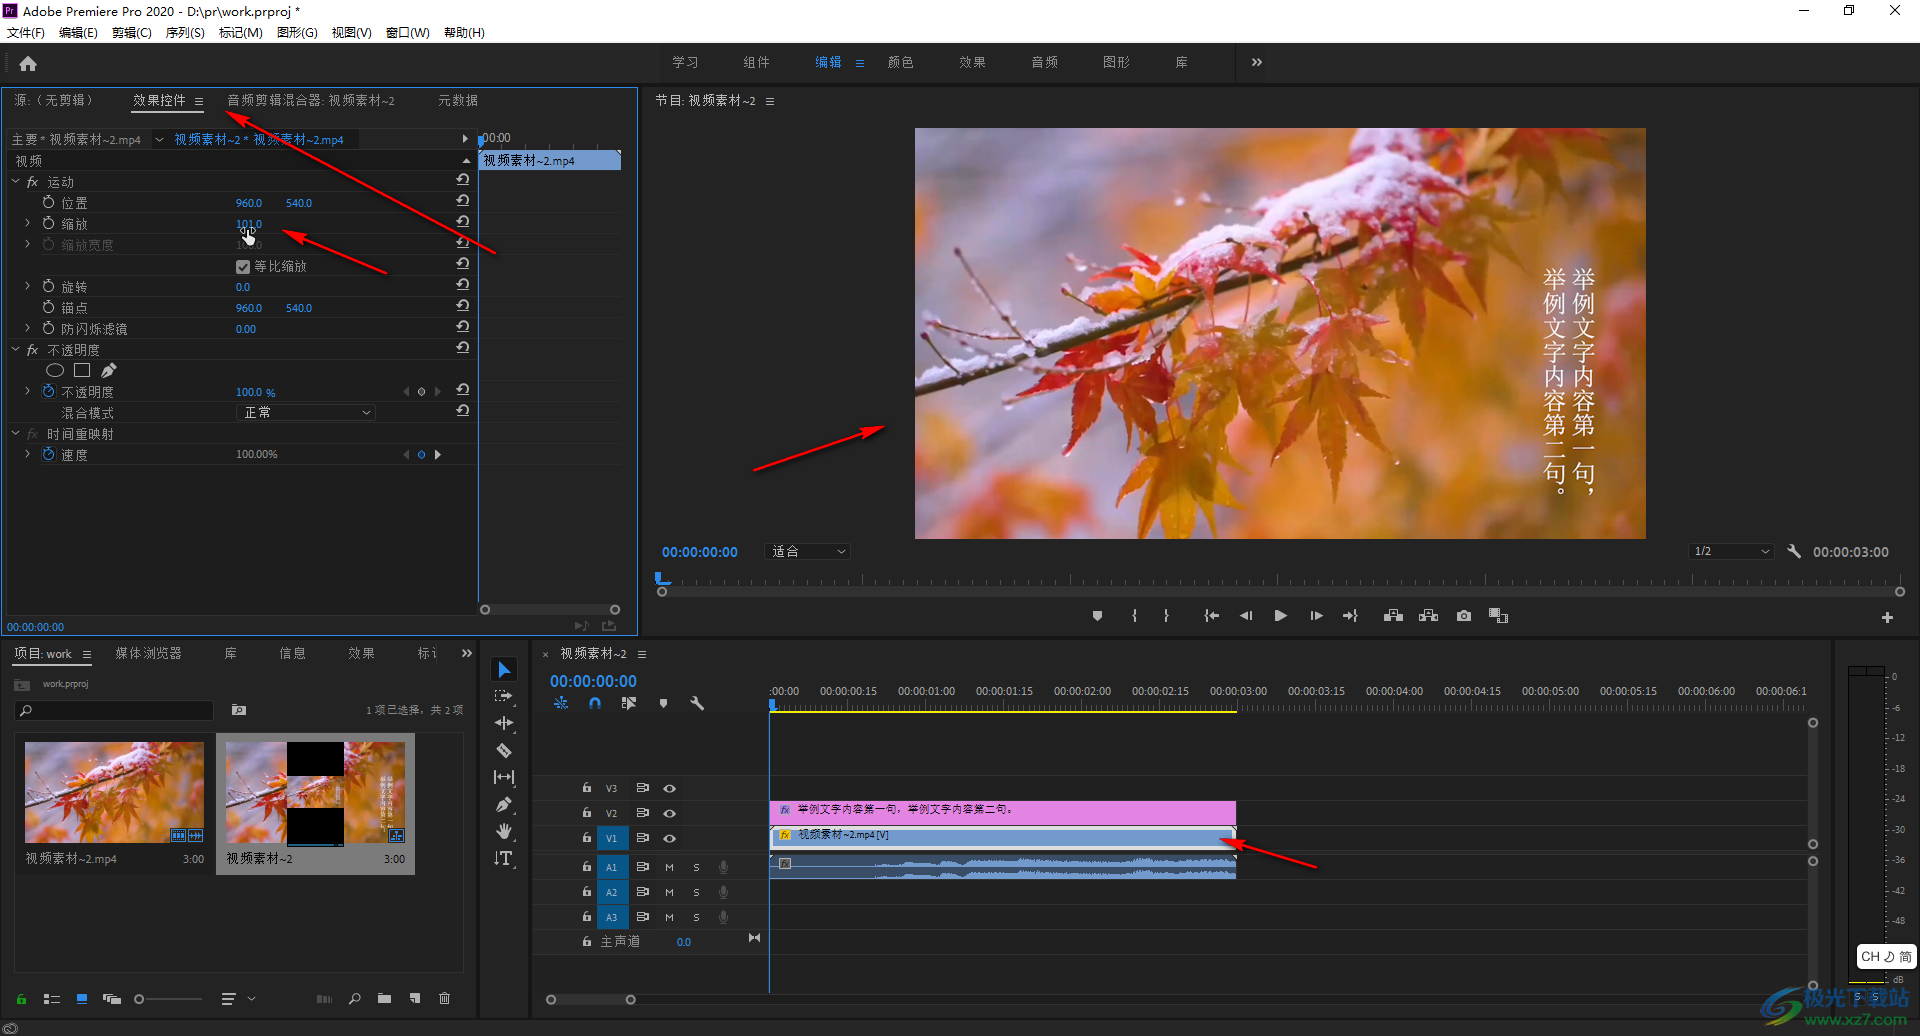
Task: Select the Hand tool
Action: pos(504,831)
